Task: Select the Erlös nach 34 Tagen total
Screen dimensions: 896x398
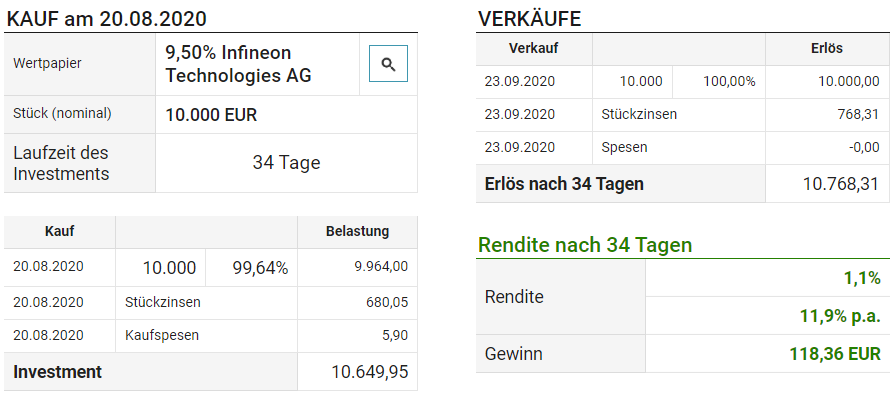Action: point(683,184)
